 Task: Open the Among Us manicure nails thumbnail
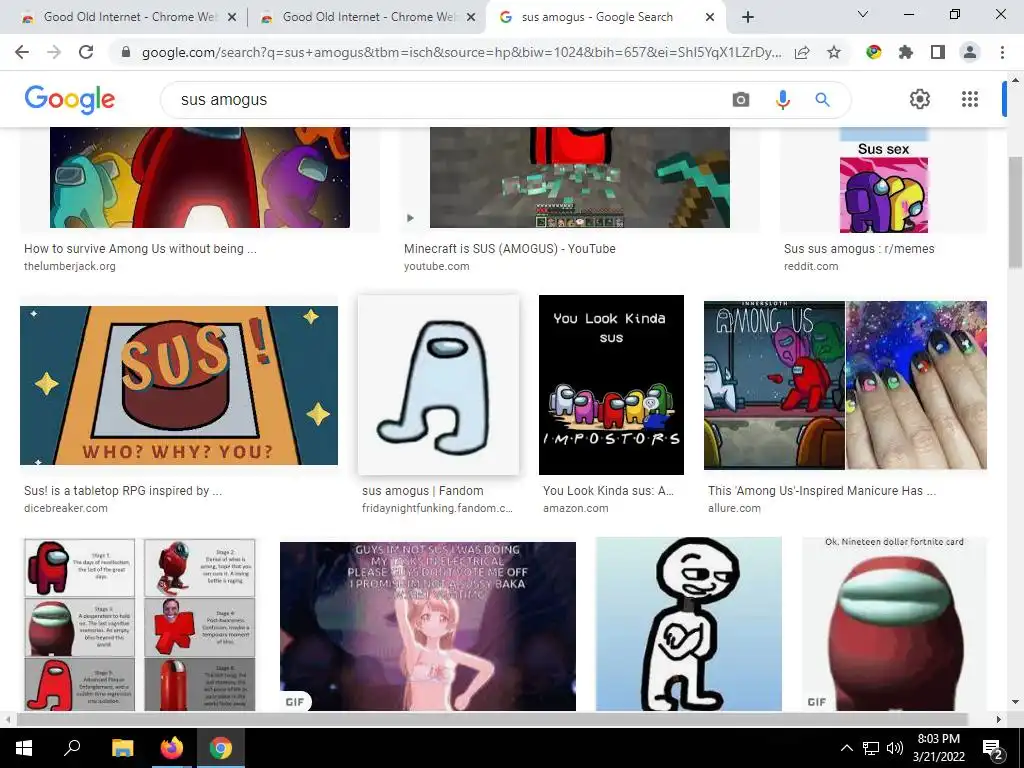pyautogui.click(x=845, y=385)
